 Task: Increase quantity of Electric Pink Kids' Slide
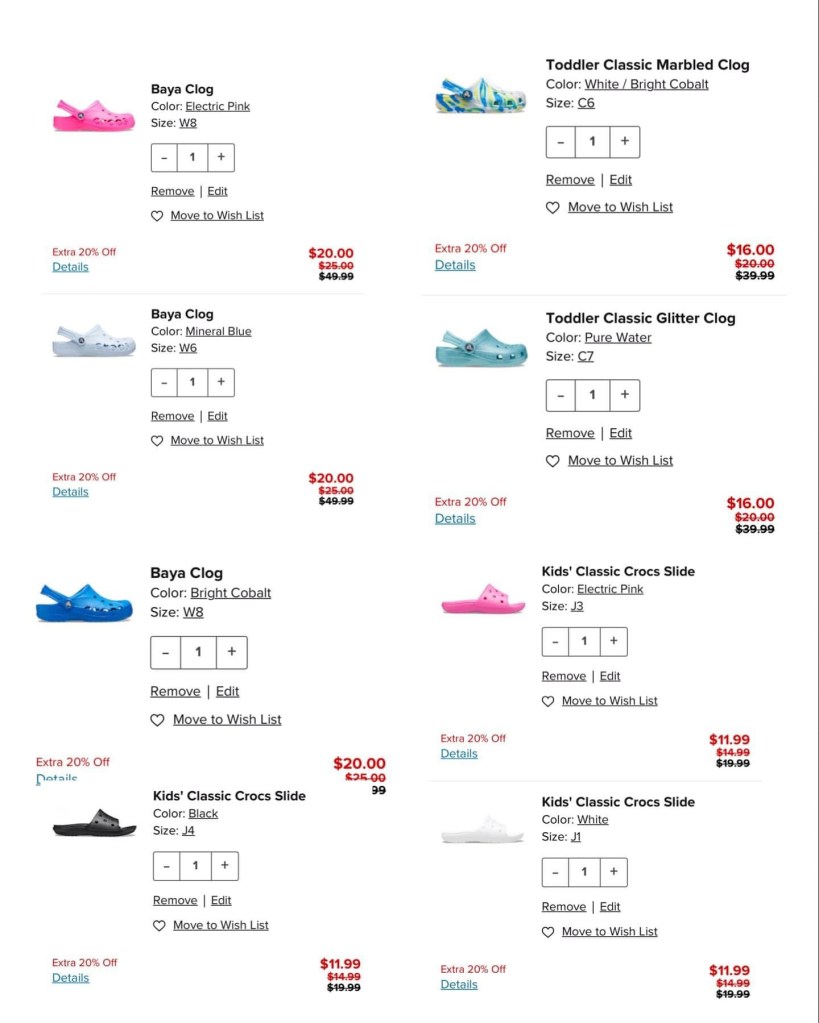click(x=613, y=641)
